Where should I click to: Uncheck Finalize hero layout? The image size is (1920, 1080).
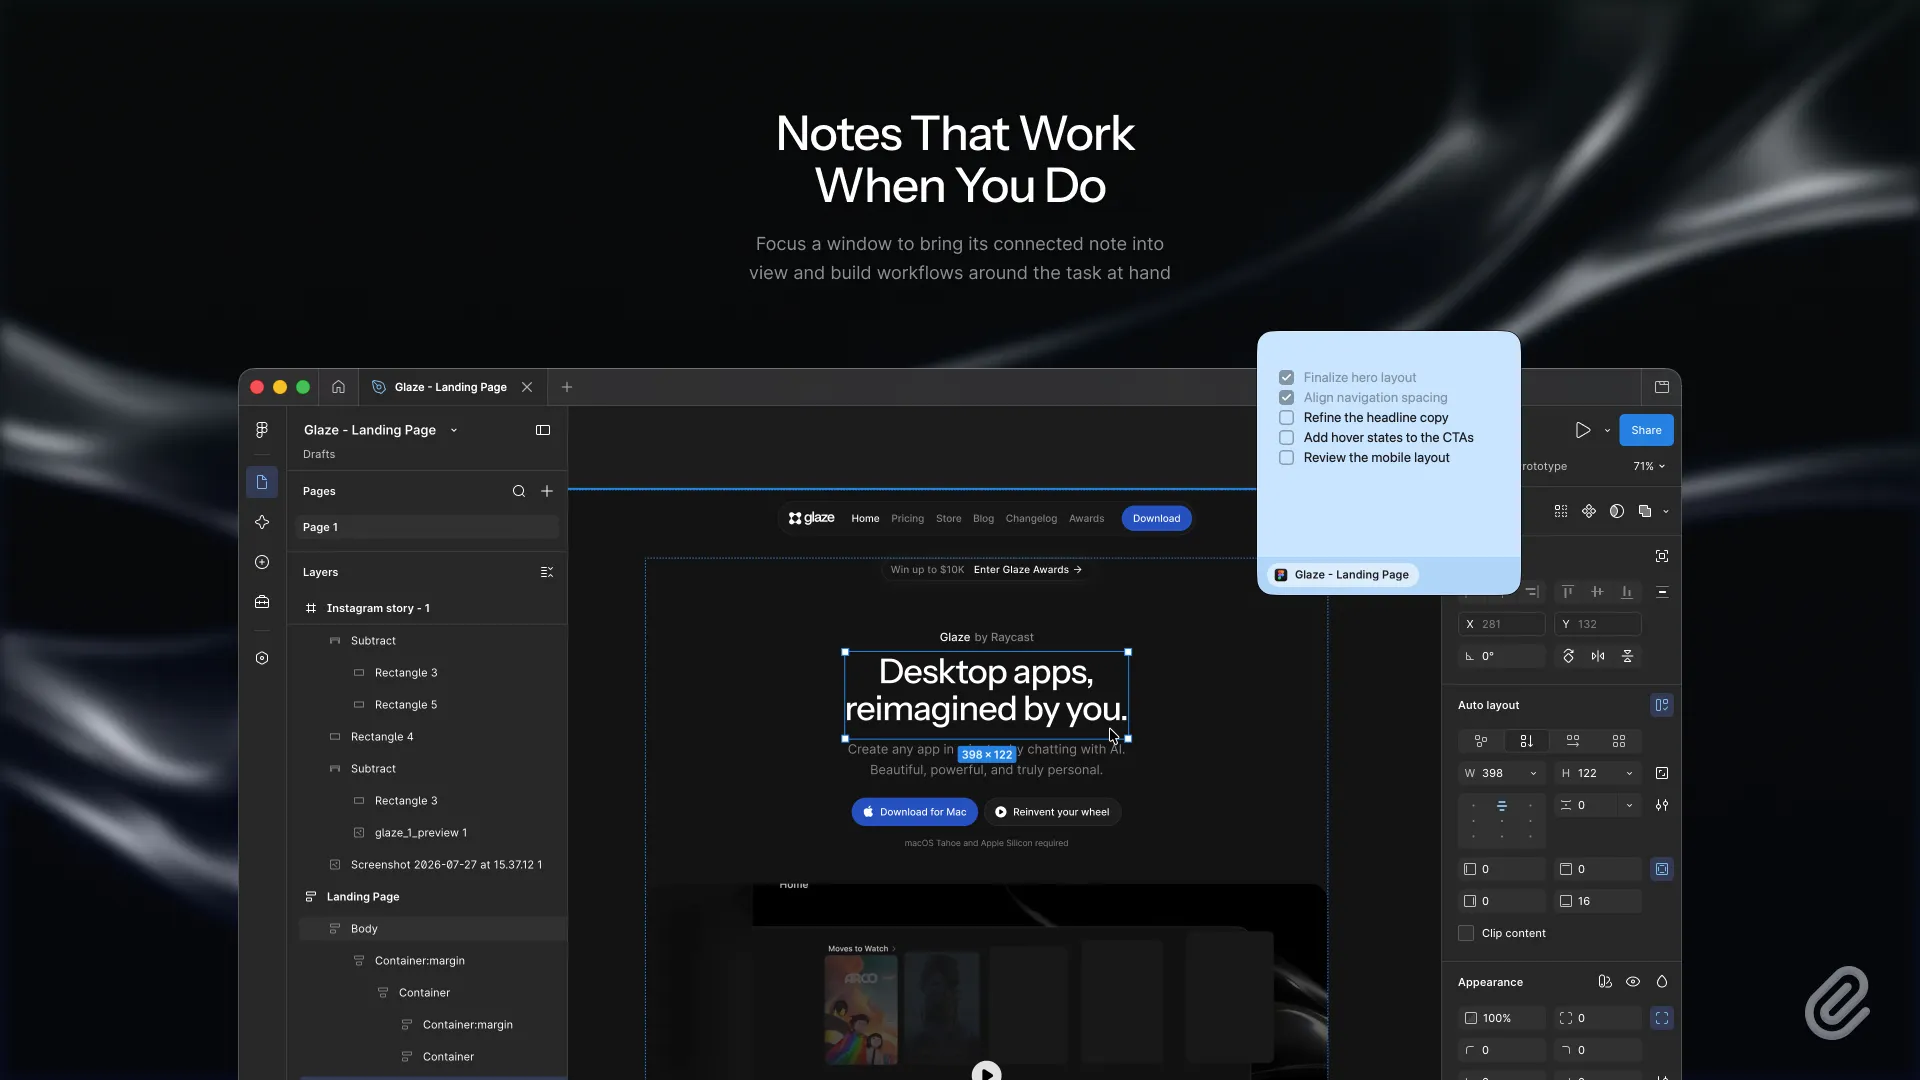[1286, 377]
